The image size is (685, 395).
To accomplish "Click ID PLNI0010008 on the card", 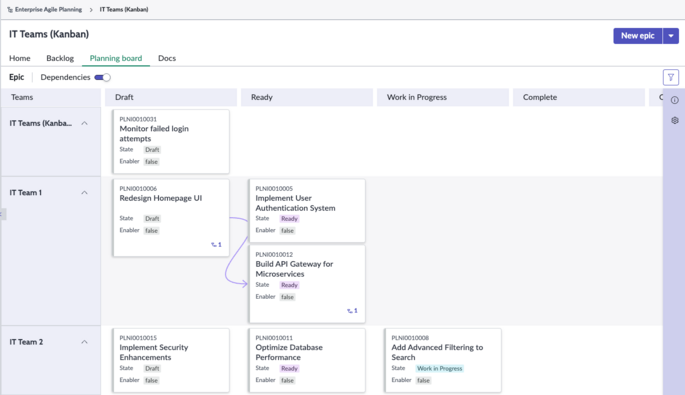I will 410,338.
